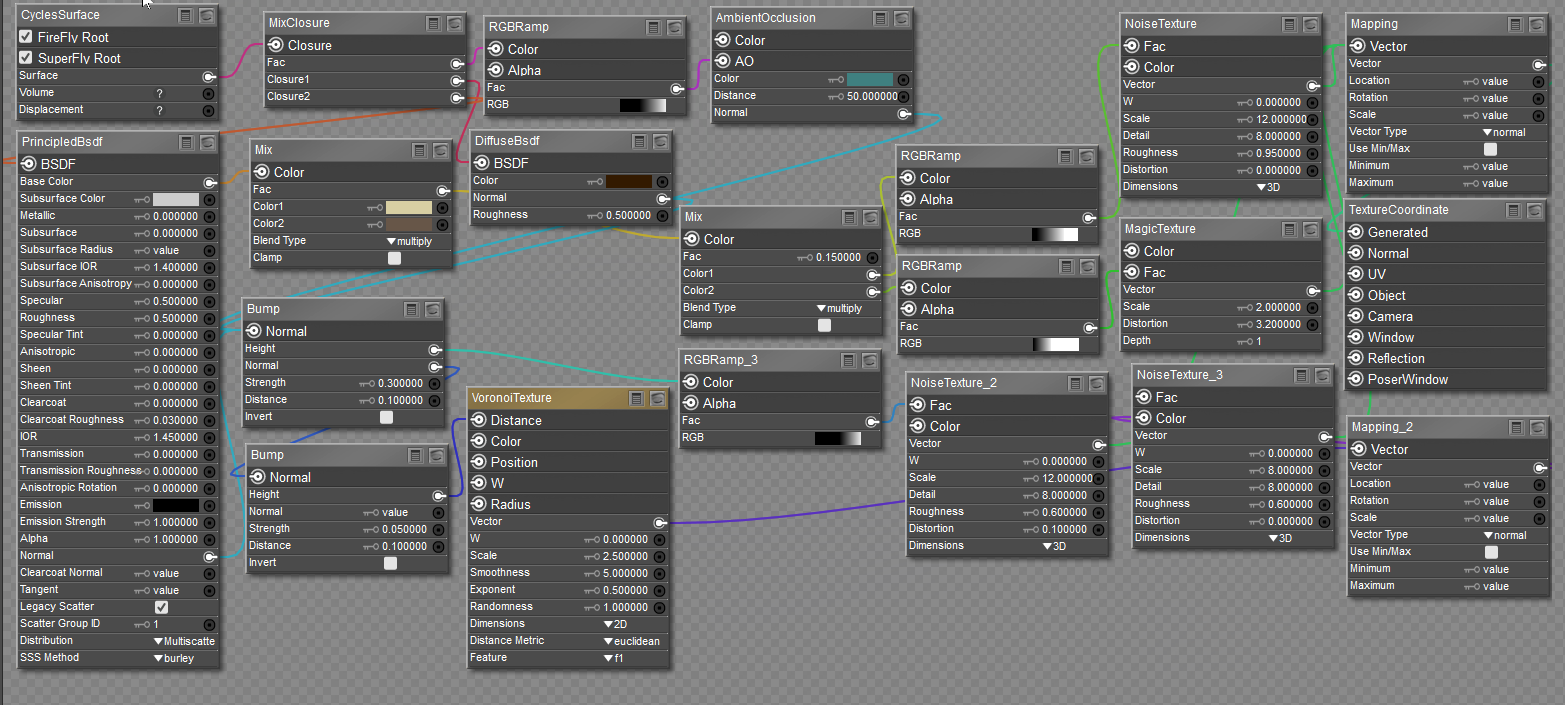Select the PoserWindow output row
The width and height of the screenshot is (1565, 705).
click(x=1447, y=379)
